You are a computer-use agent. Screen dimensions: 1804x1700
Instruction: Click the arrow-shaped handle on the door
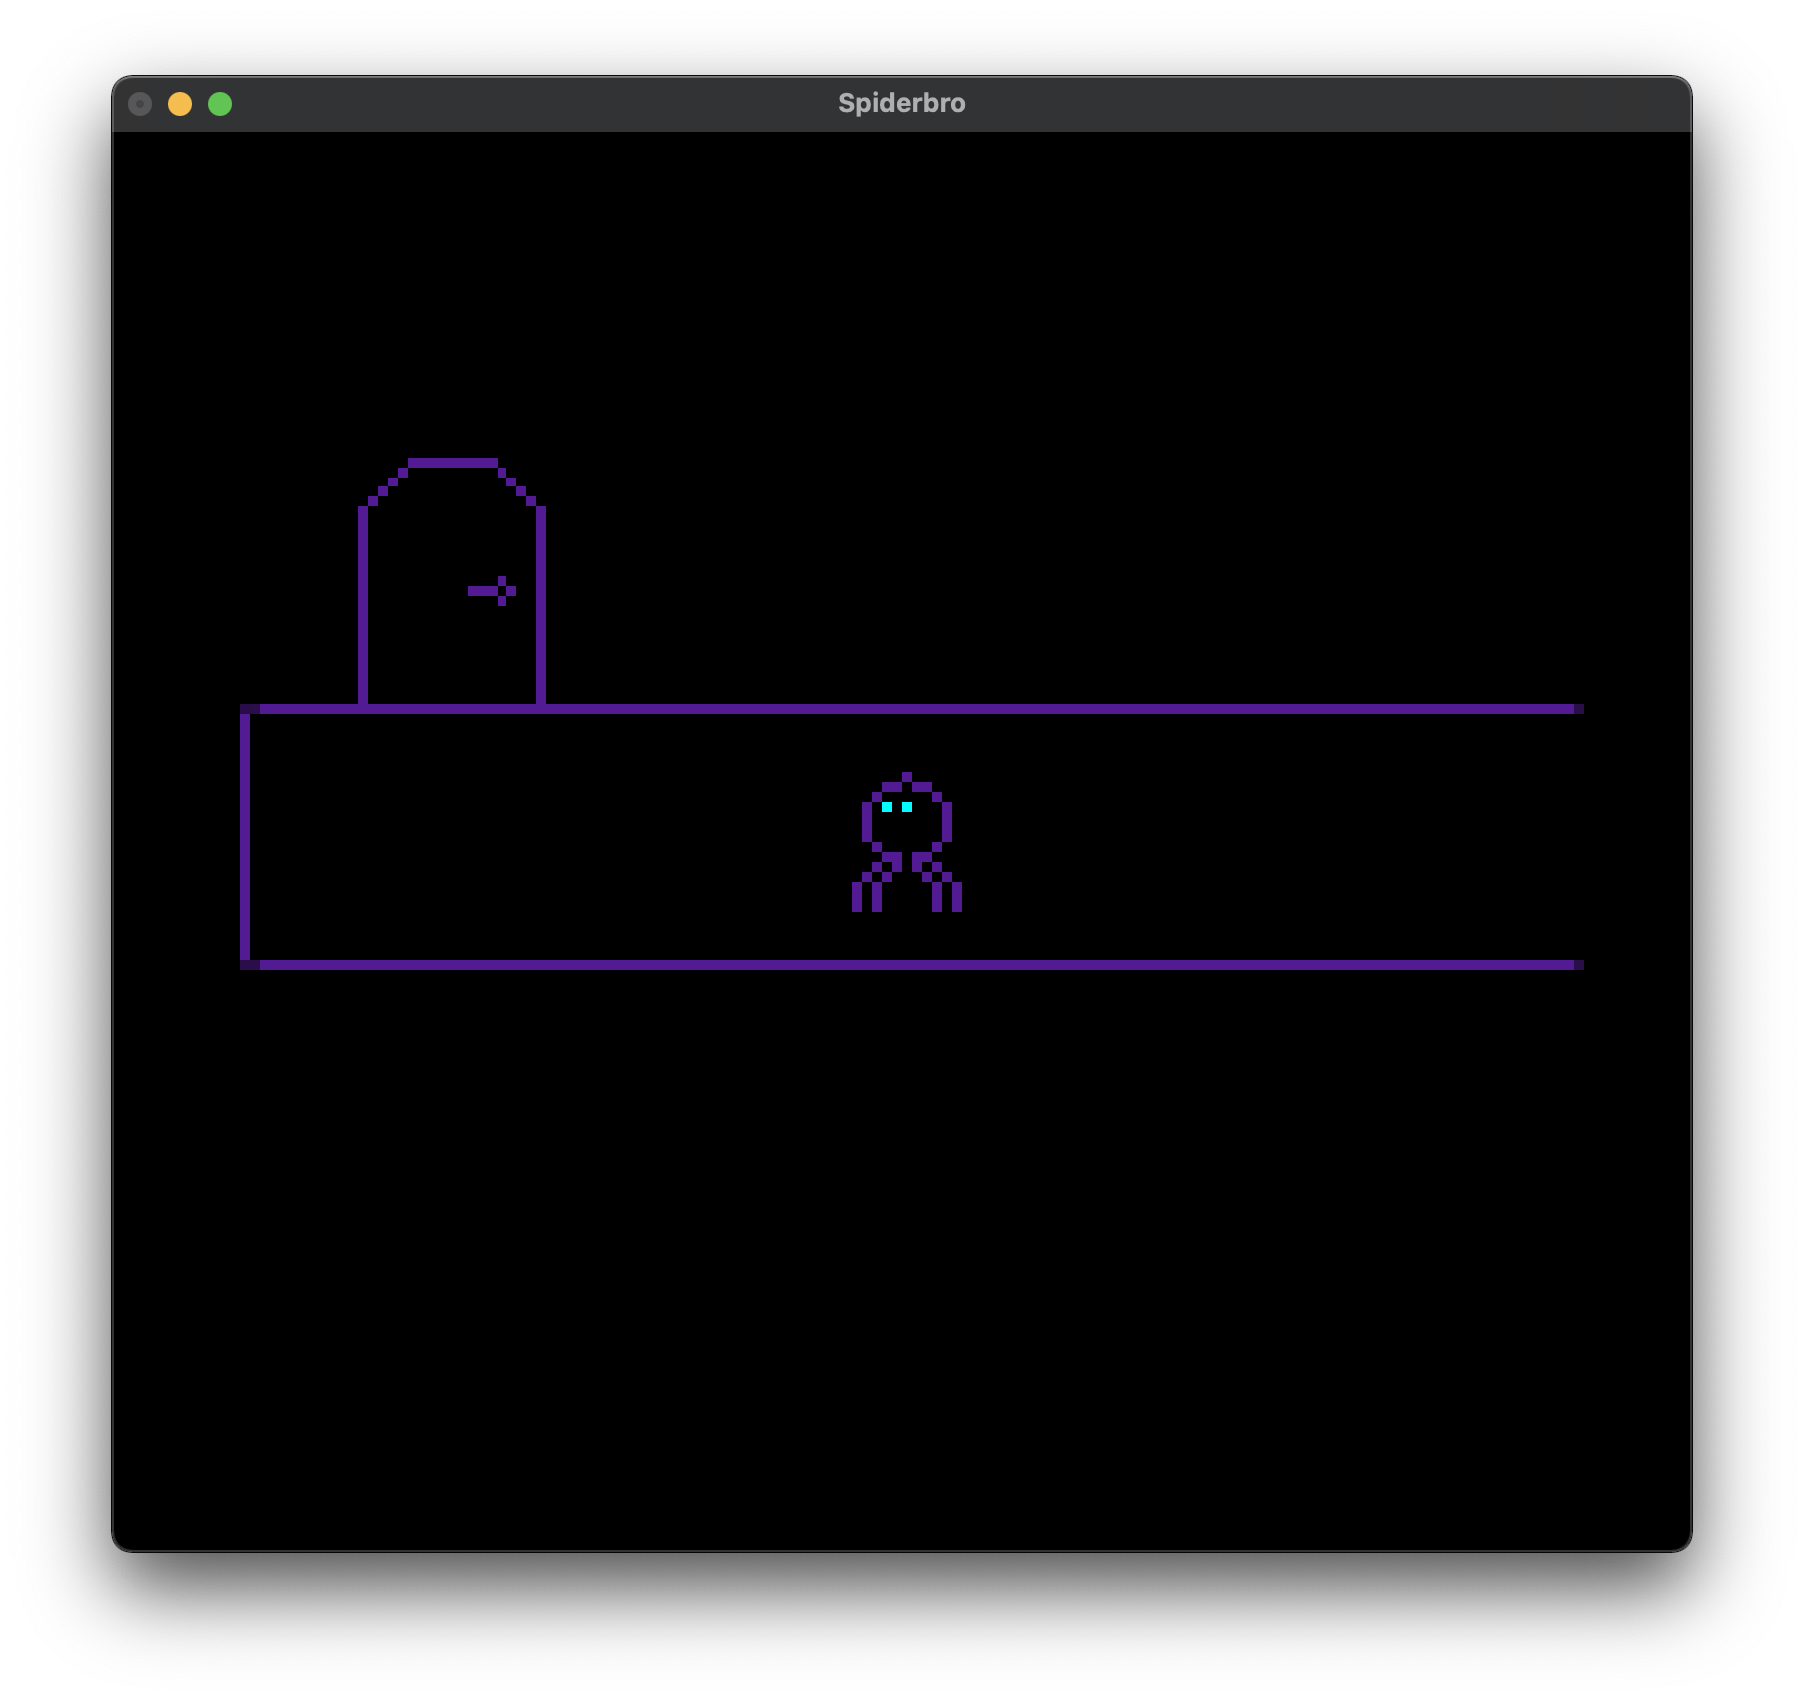coord(492,591)
